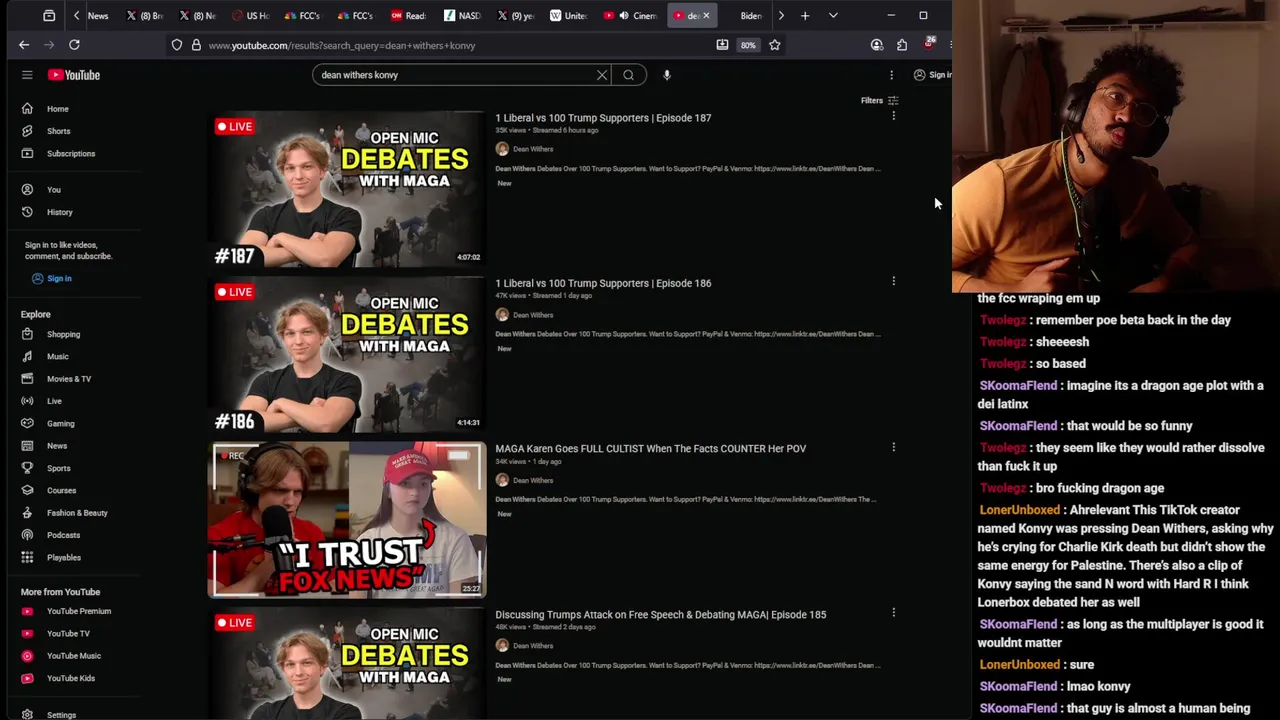Open the Filters control

[880, 101]
